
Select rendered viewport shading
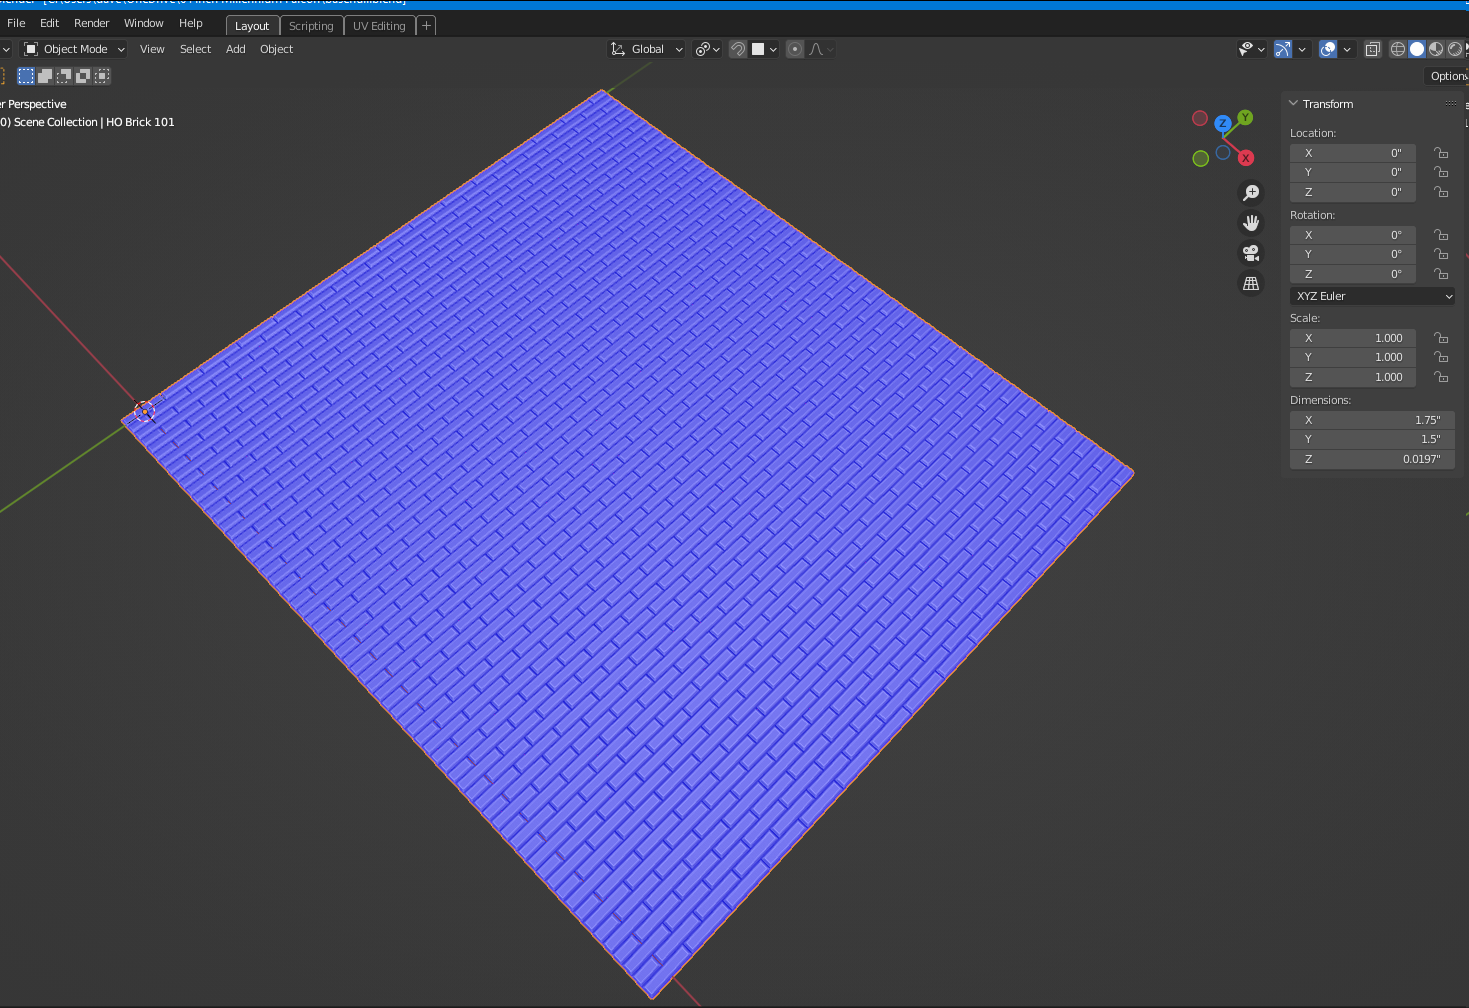(1455, 49)
